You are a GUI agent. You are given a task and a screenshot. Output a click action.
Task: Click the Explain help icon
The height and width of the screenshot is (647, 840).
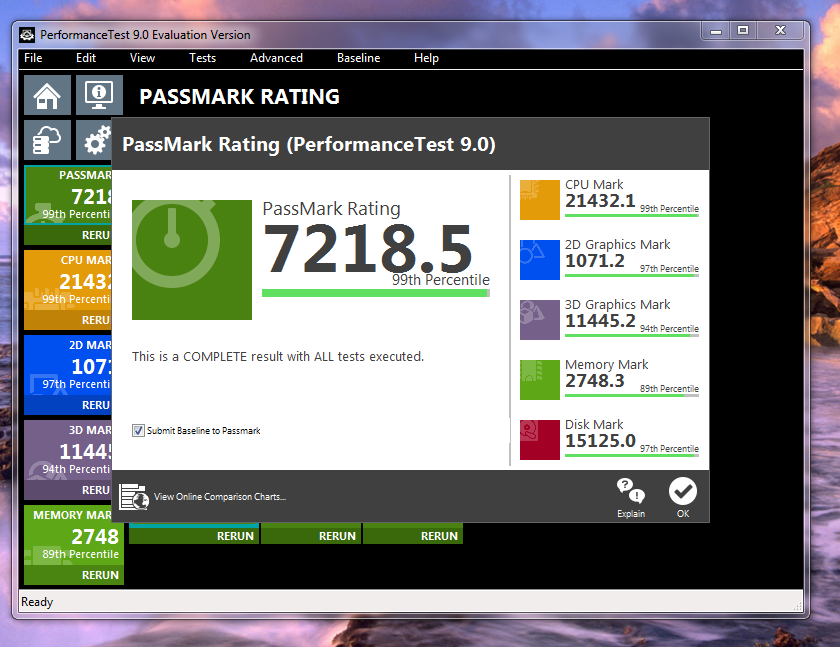[631, 491]
